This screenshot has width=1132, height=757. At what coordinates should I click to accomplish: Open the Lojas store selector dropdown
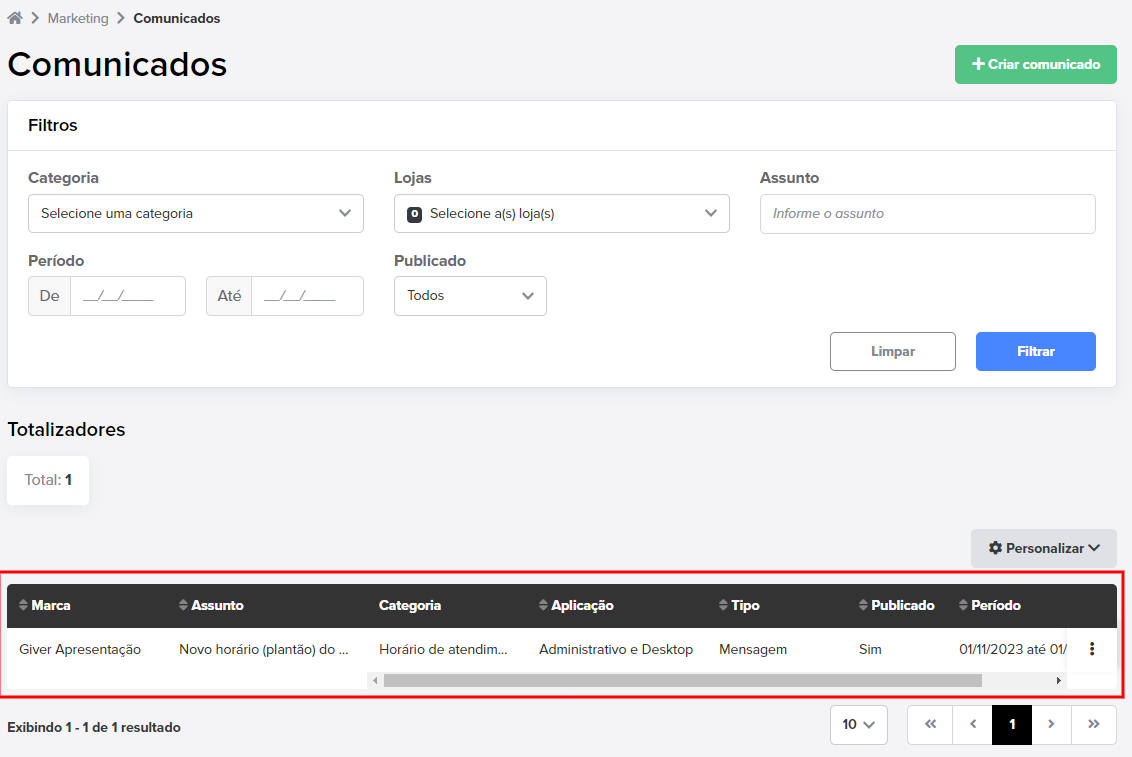562,214
